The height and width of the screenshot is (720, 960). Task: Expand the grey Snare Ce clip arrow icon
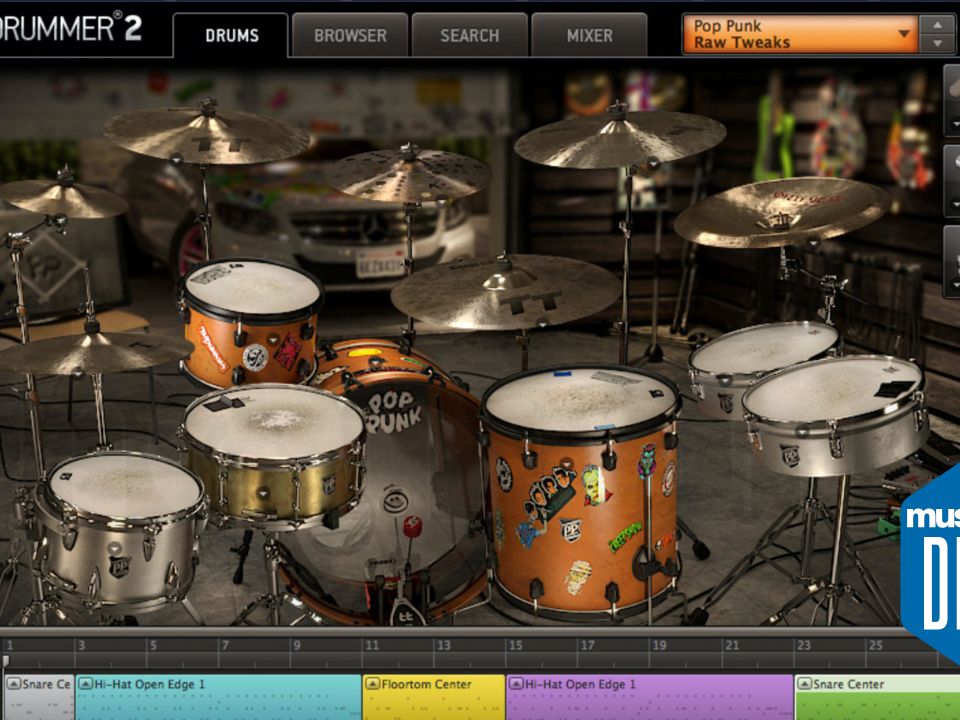pyautogui.click(x=13, y=684)
